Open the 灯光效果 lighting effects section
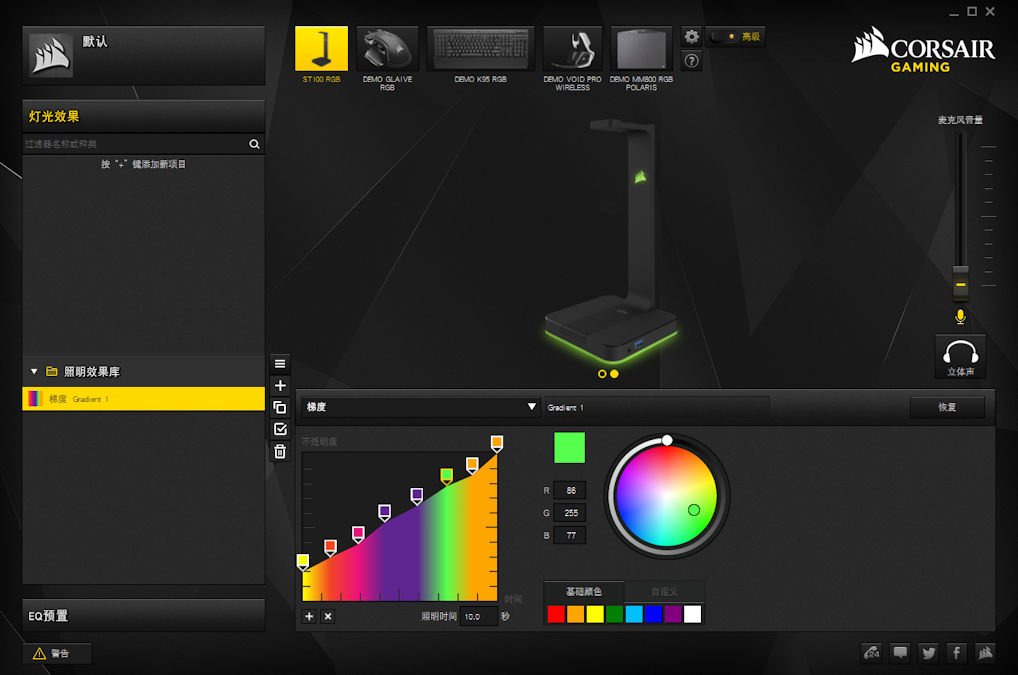 143,116
